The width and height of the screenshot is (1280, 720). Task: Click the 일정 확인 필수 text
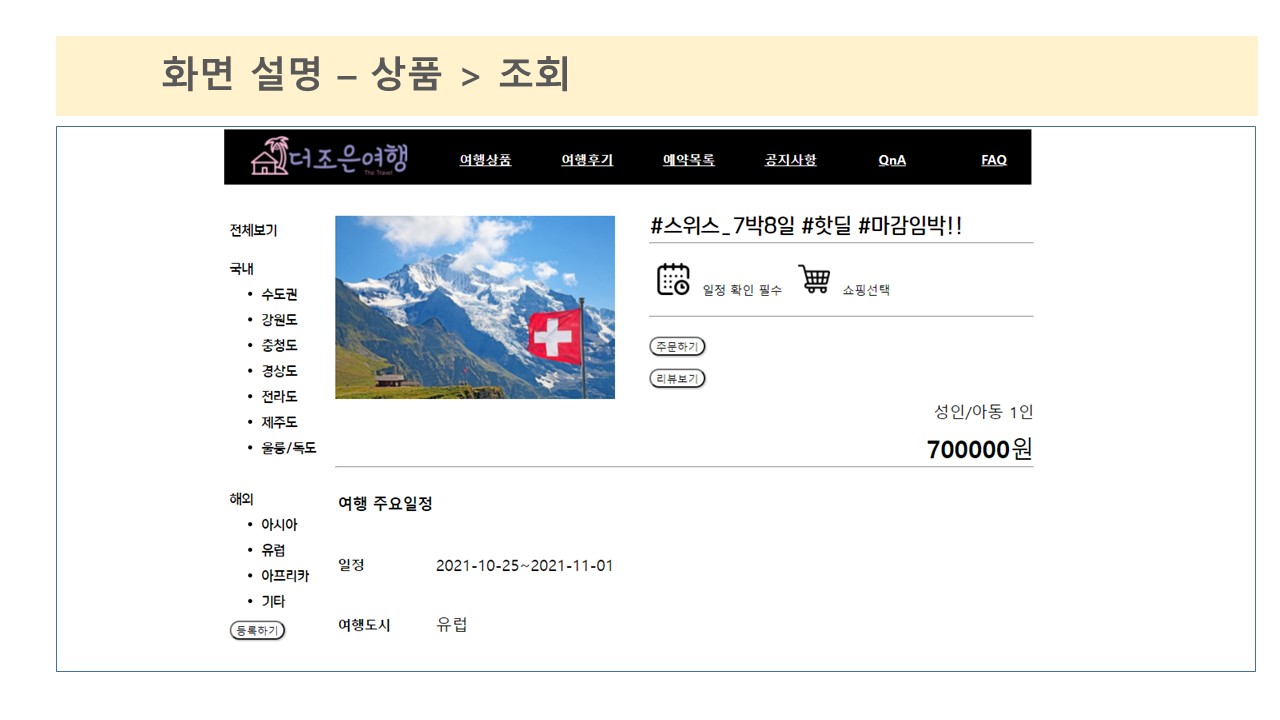[742, 290]
